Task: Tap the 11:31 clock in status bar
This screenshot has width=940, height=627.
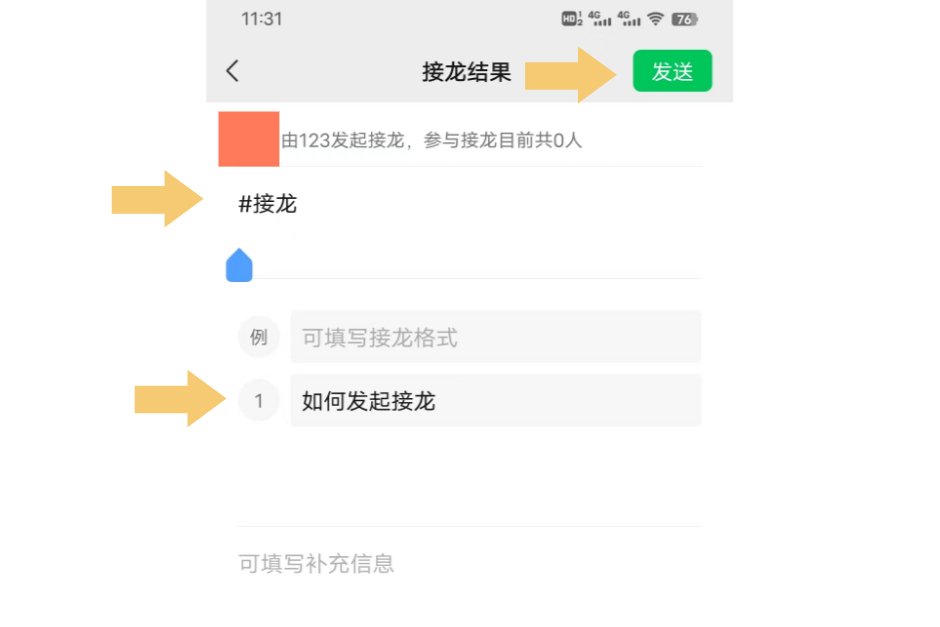Action: click(x=263, y=18)
